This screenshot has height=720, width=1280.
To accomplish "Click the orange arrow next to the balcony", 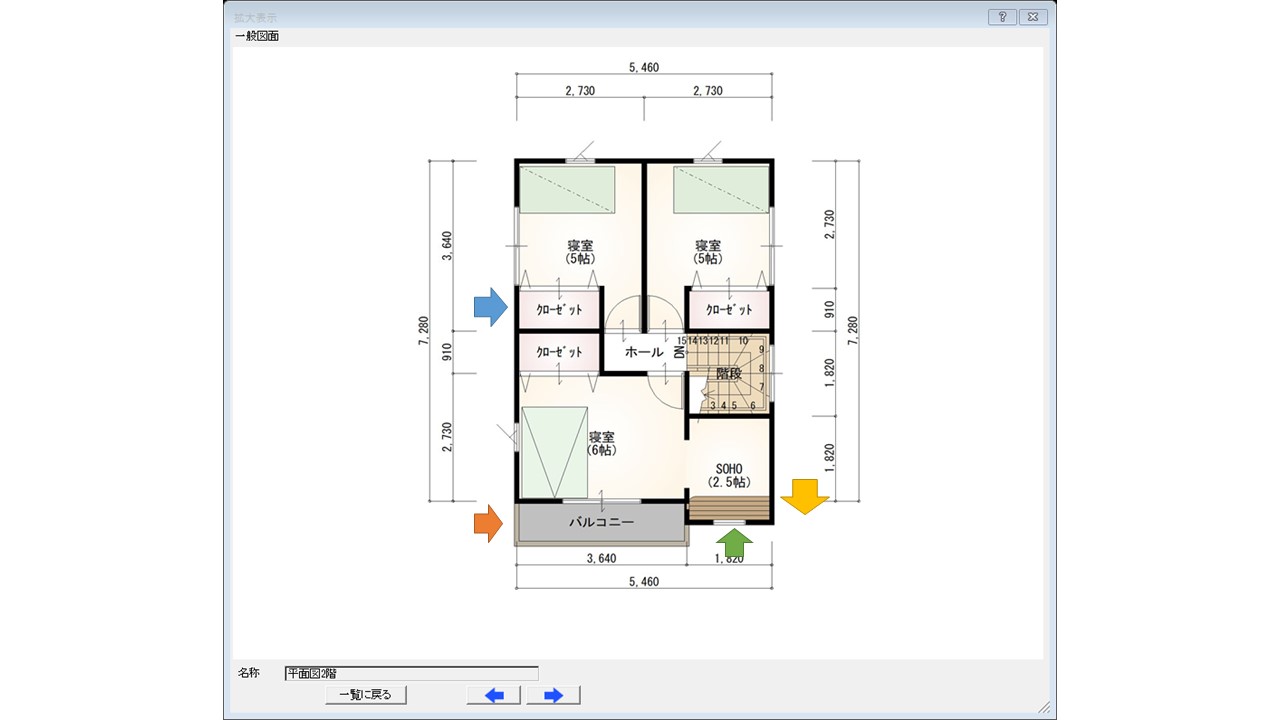I will tap(487, 523).
